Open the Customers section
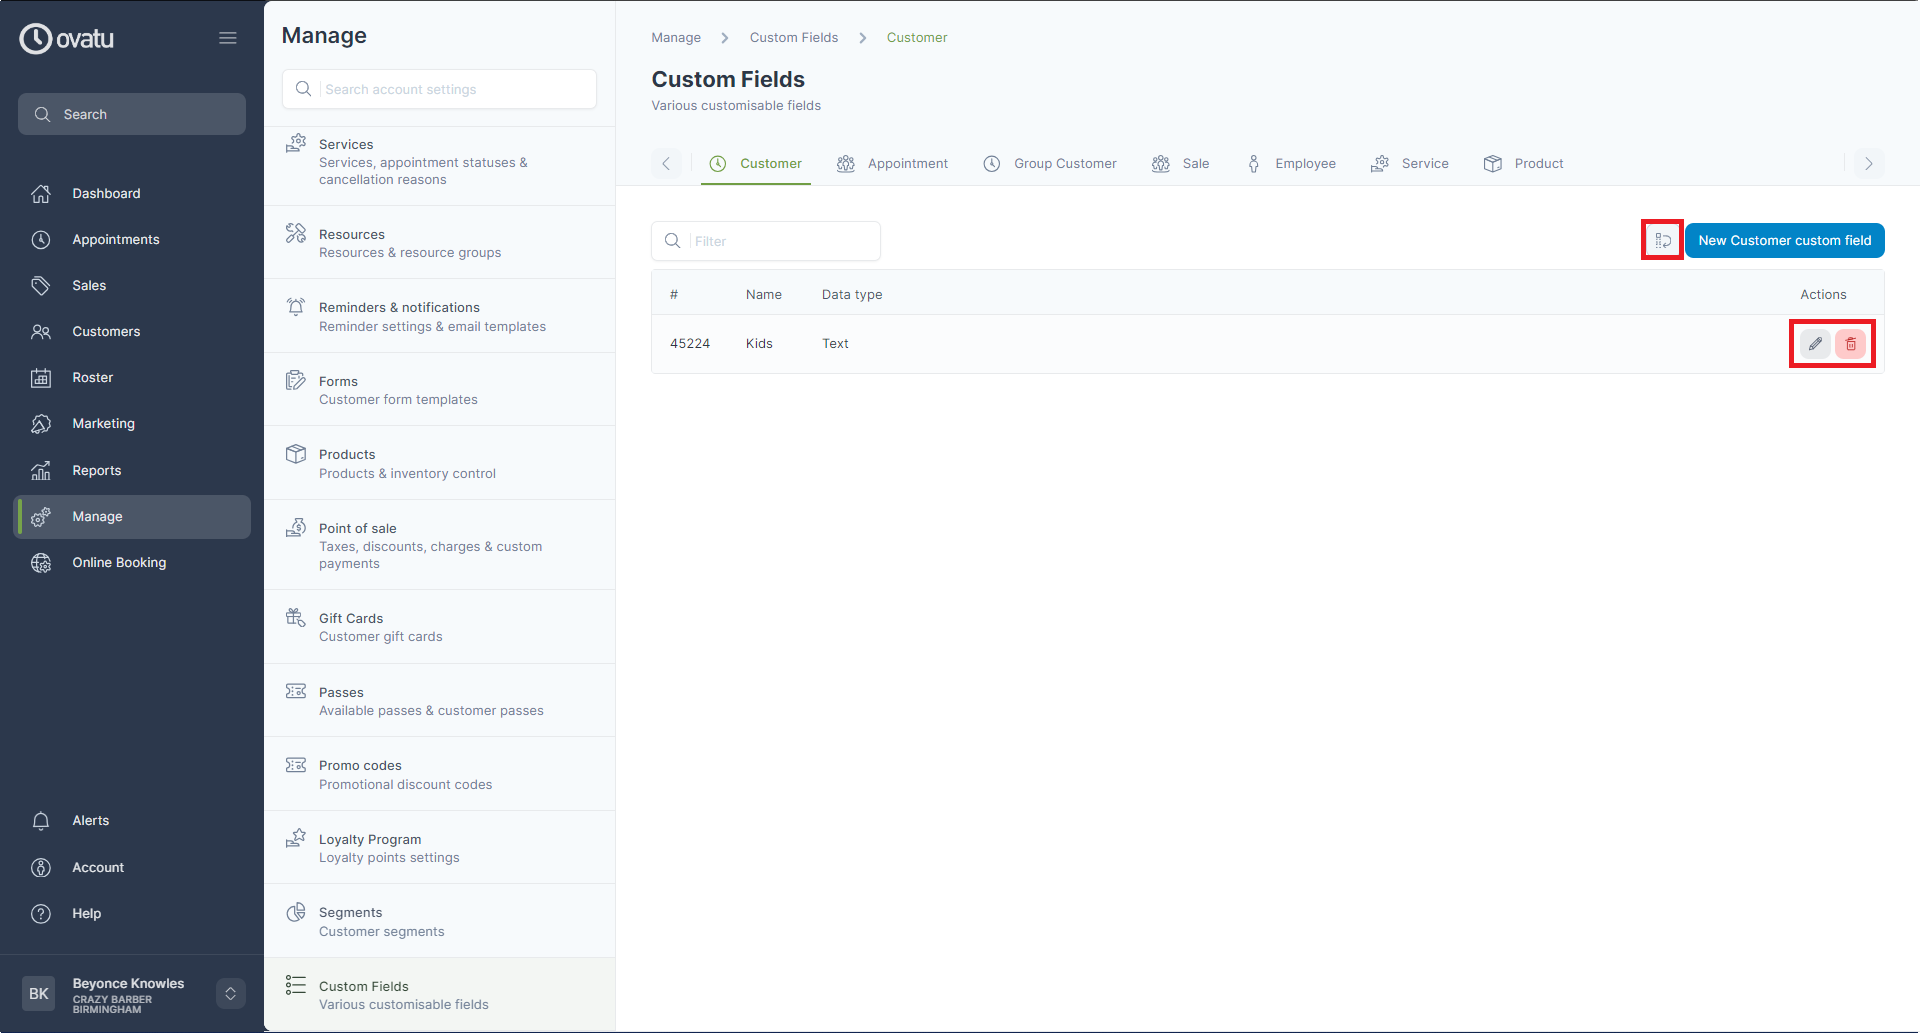Screen dimensions: 1920x1033 132,331
